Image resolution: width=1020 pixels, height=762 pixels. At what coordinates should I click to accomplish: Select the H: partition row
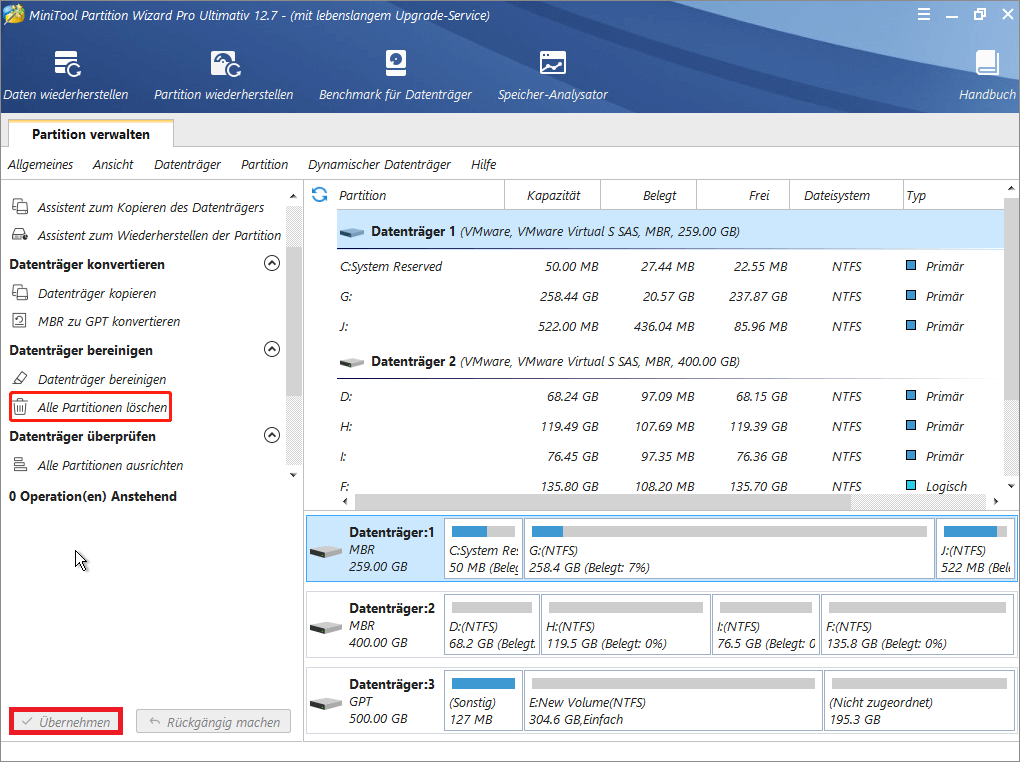tap(670, 427)
